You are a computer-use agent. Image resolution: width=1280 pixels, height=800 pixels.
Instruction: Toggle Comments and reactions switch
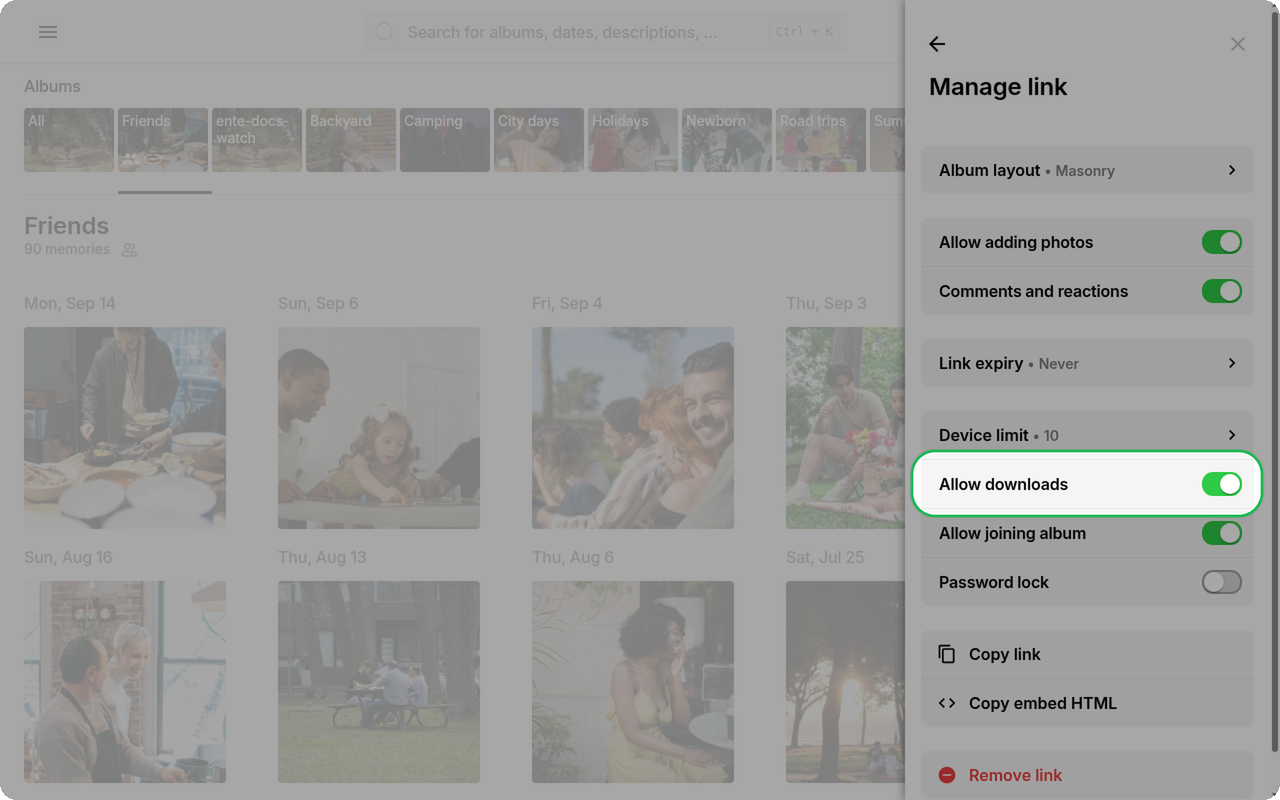[x=1222, y=291]
